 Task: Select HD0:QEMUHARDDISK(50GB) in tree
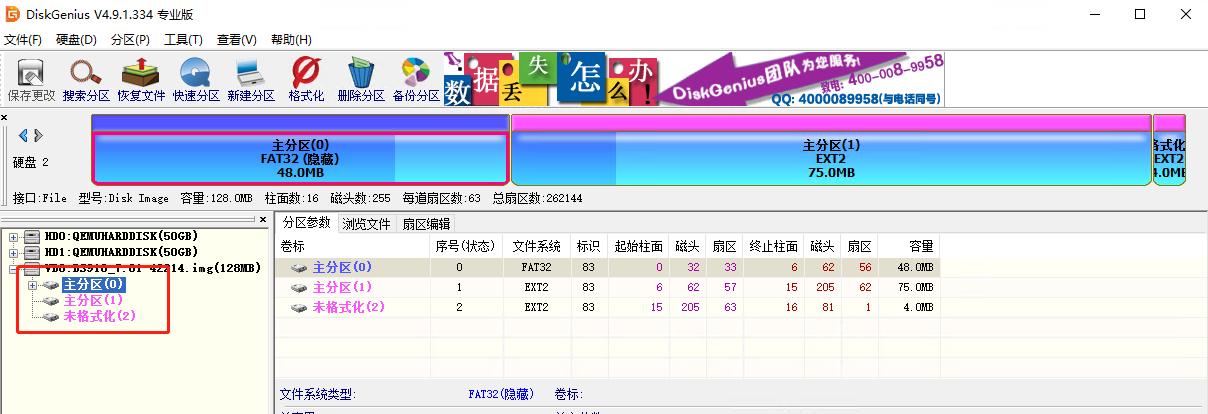coord(121,237)
